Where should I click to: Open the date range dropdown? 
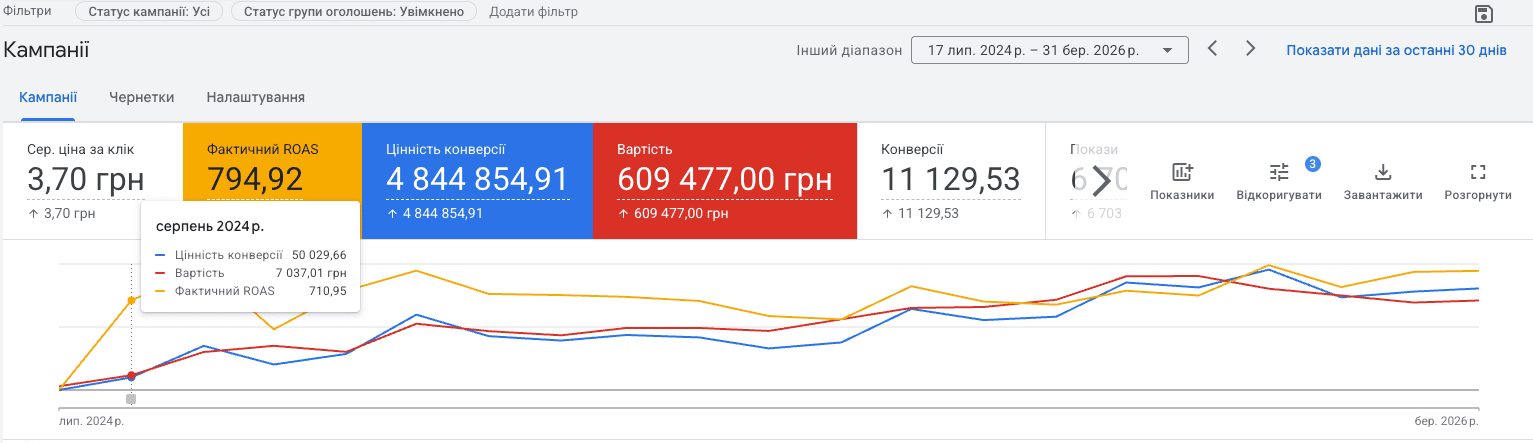point(1050,50)
